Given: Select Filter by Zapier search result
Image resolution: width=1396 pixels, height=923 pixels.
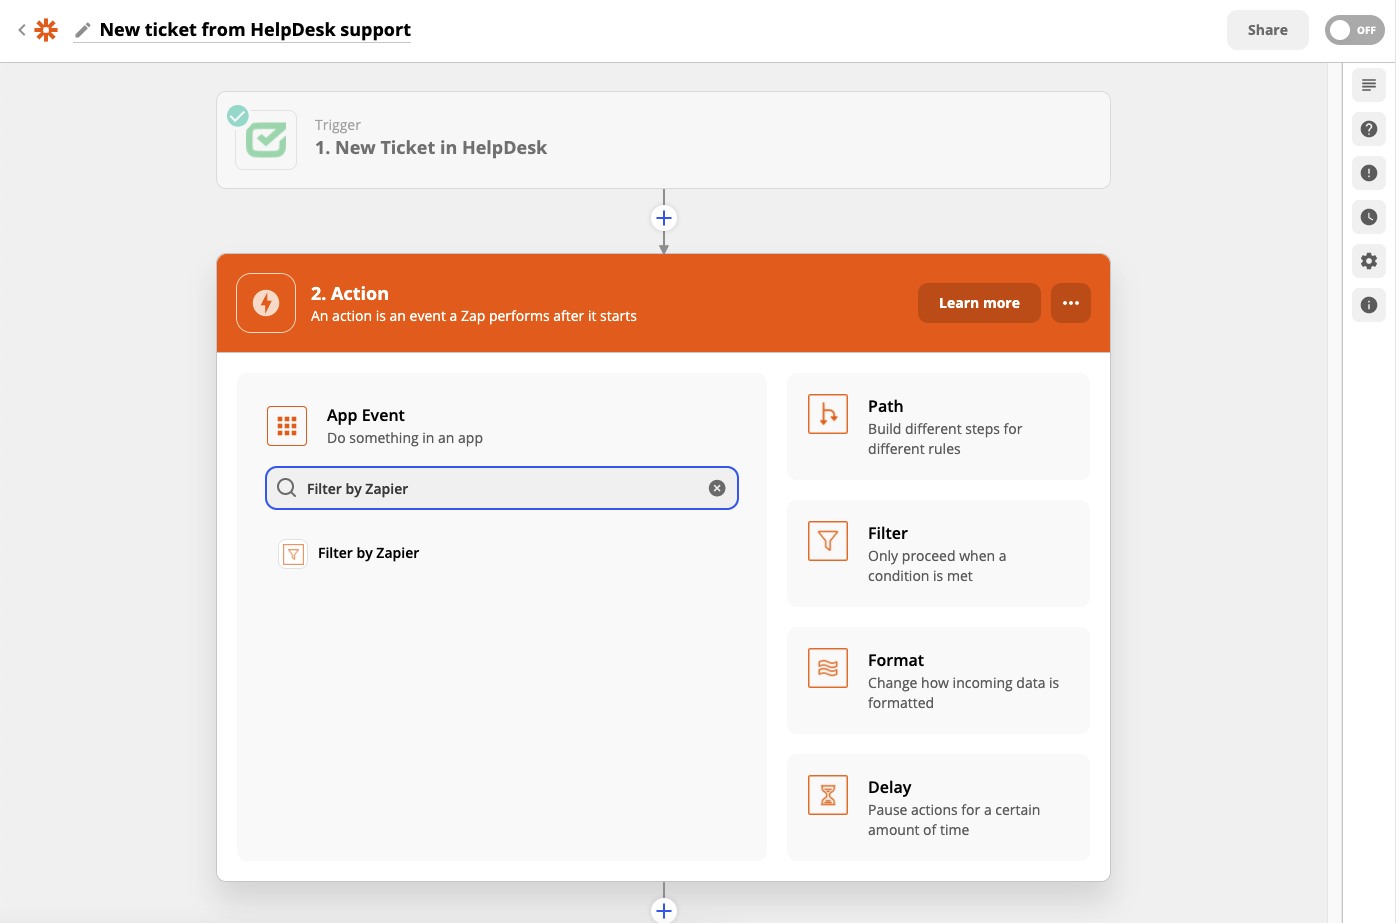Looking at the screenshot, I should (368, 553).
